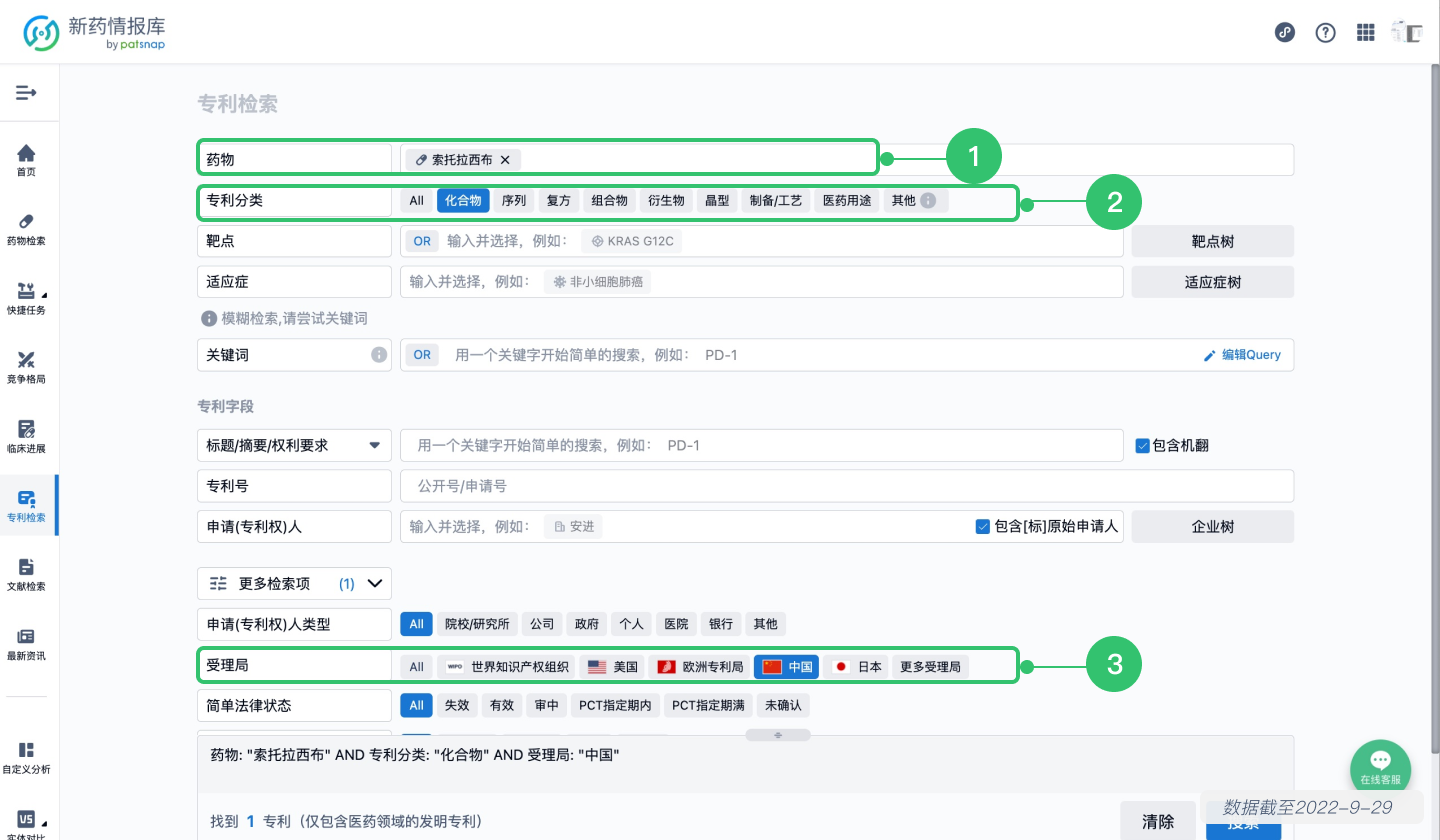Viewport: 1440px width, 840px height.
Task: Select 组合物 patent category
Action: pyautogui.click(x=609, y=201)
